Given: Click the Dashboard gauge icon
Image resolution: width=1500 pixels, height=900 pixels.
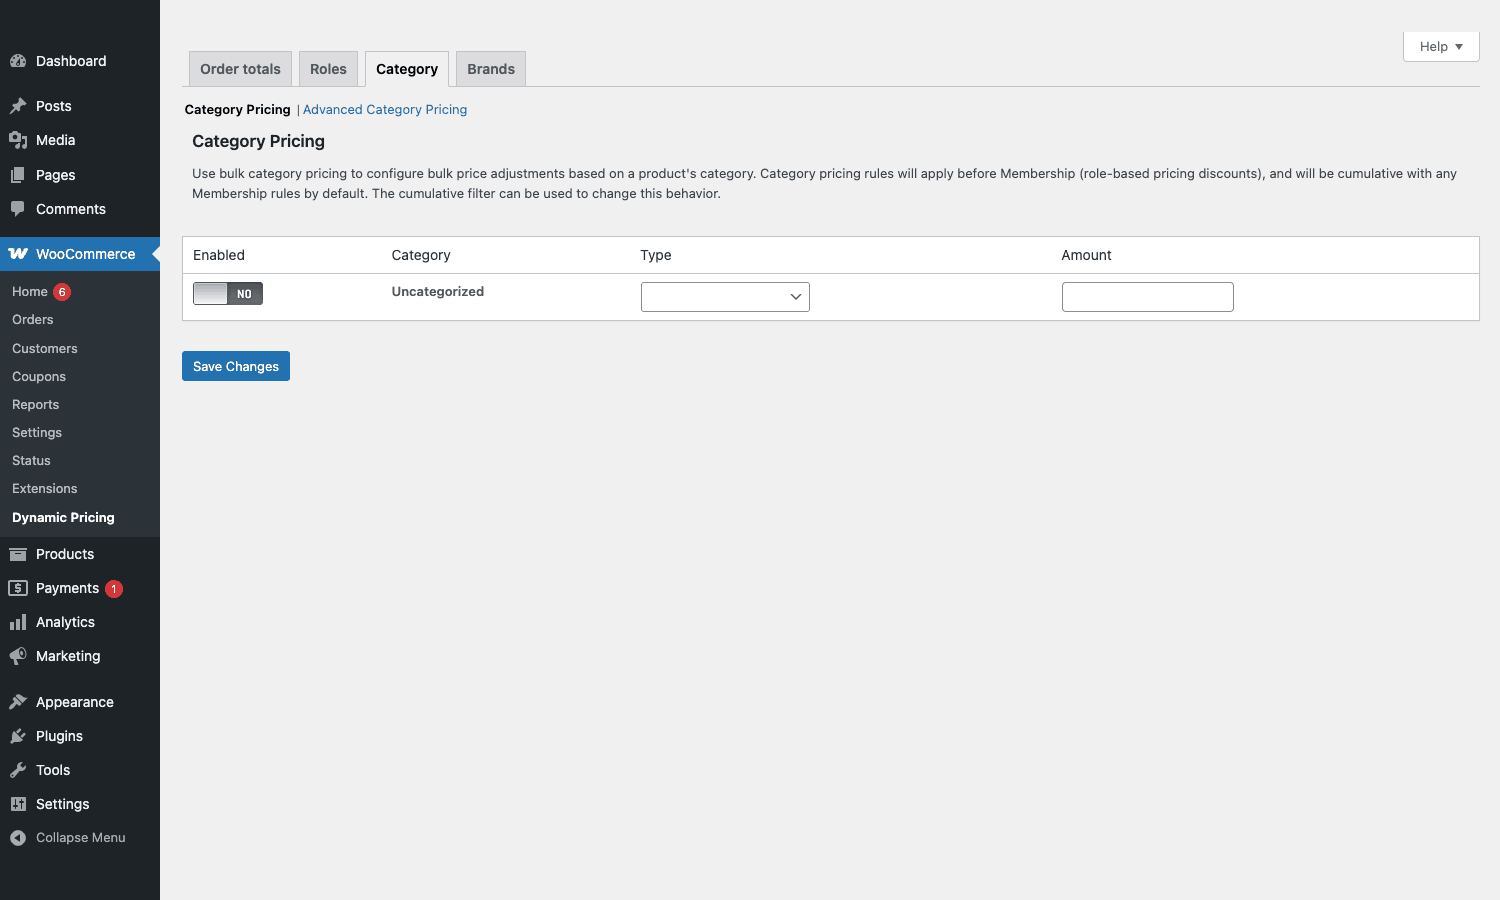Looking at the screenshot, I should click(18, 61).
